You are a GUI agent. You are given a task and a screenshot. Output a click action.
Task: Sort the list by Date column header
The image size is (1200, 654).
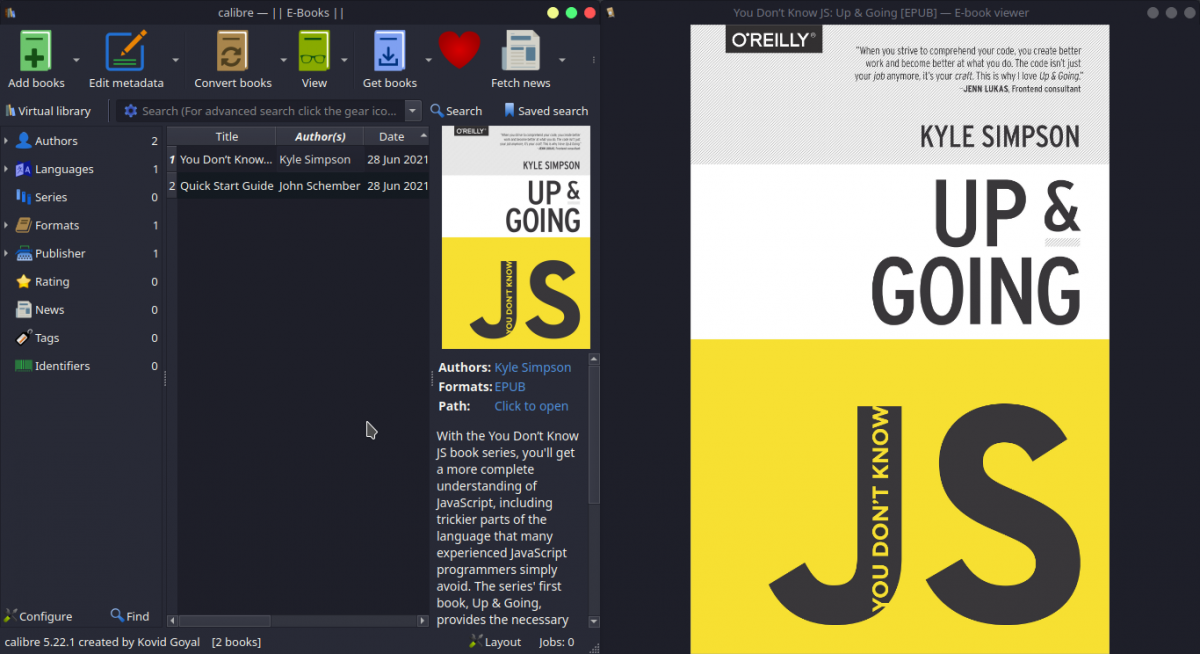tap(392, 137)
